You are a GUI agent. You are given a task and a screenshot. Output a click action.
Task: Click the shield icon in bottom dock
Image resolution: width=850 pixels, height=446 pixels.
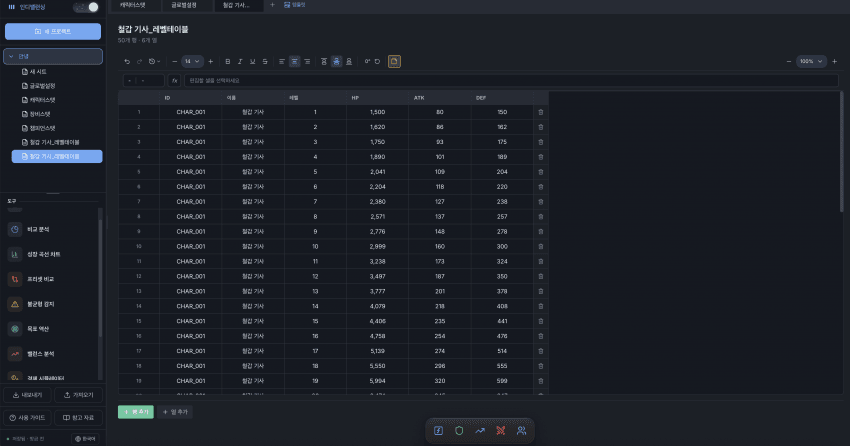point(459,430)
